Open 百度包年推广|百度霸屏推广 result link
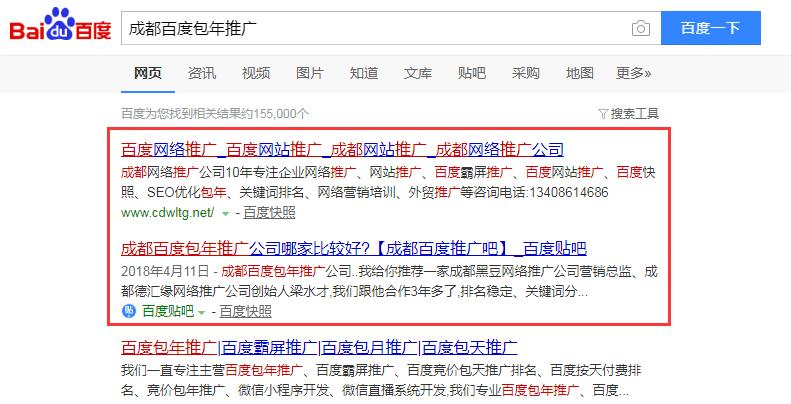 (319, 348)
